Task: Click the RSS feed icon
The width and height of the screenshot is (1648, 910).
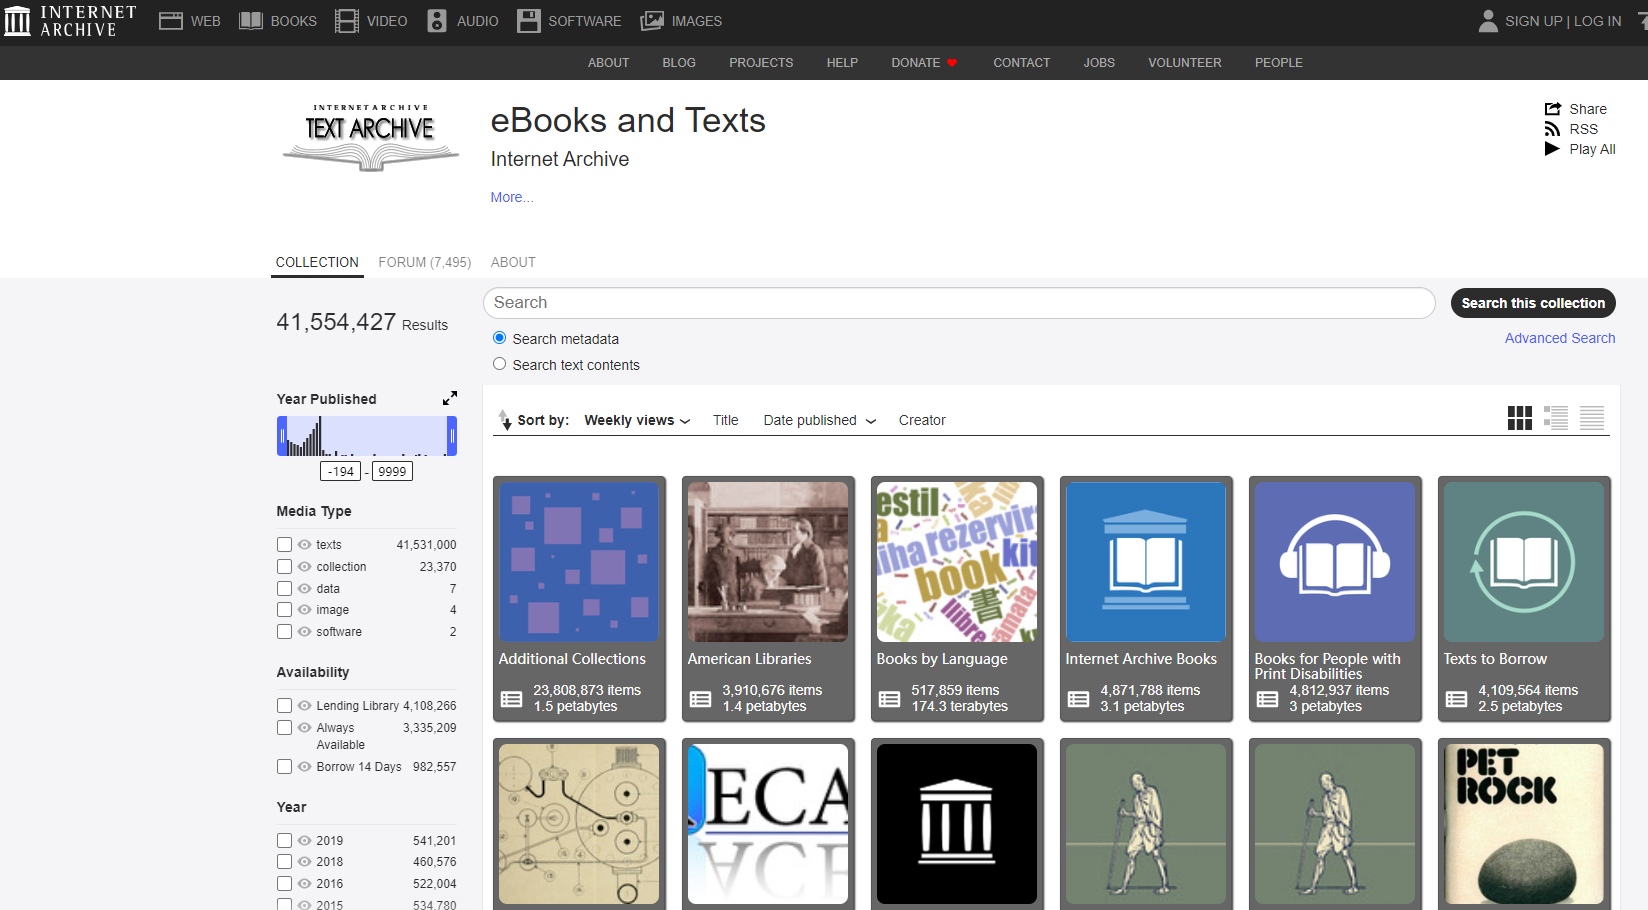Action: click(x=1552, y=129)
